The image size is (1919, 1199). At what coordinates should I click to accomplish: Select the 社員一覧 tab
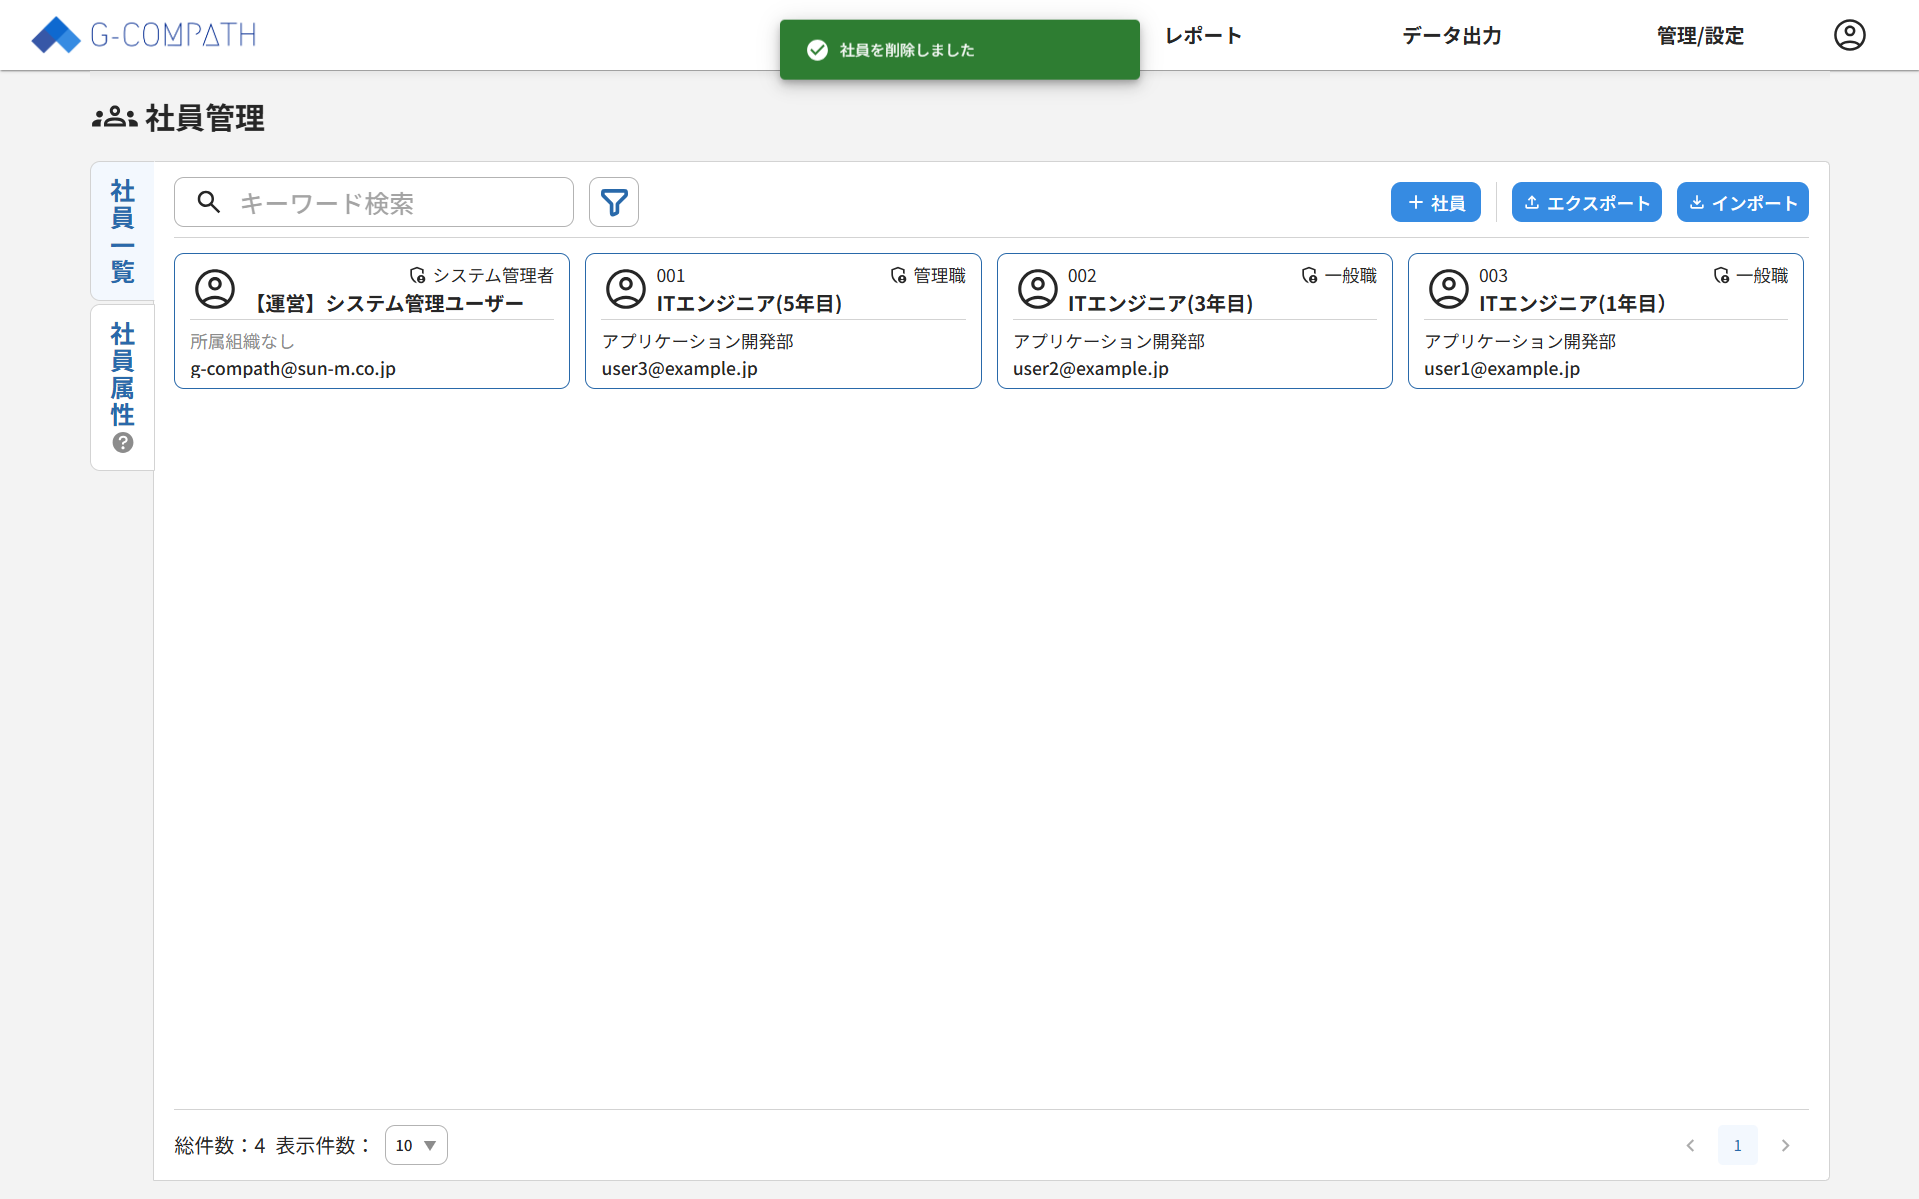[122, 229]
